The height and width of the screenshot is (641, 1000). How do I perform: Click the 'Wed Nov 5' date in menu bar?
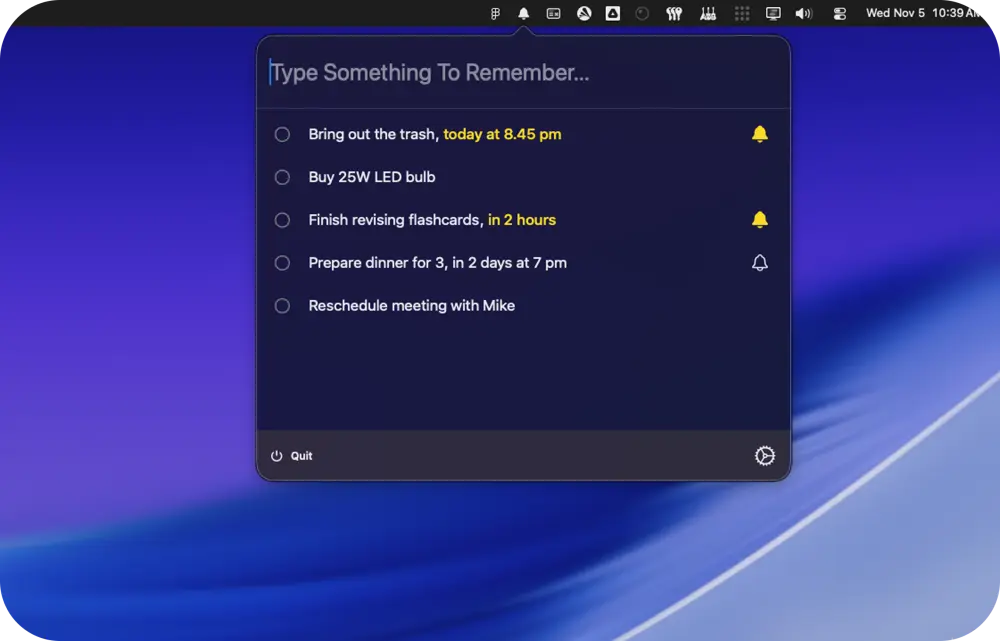(x=895, y=13)
